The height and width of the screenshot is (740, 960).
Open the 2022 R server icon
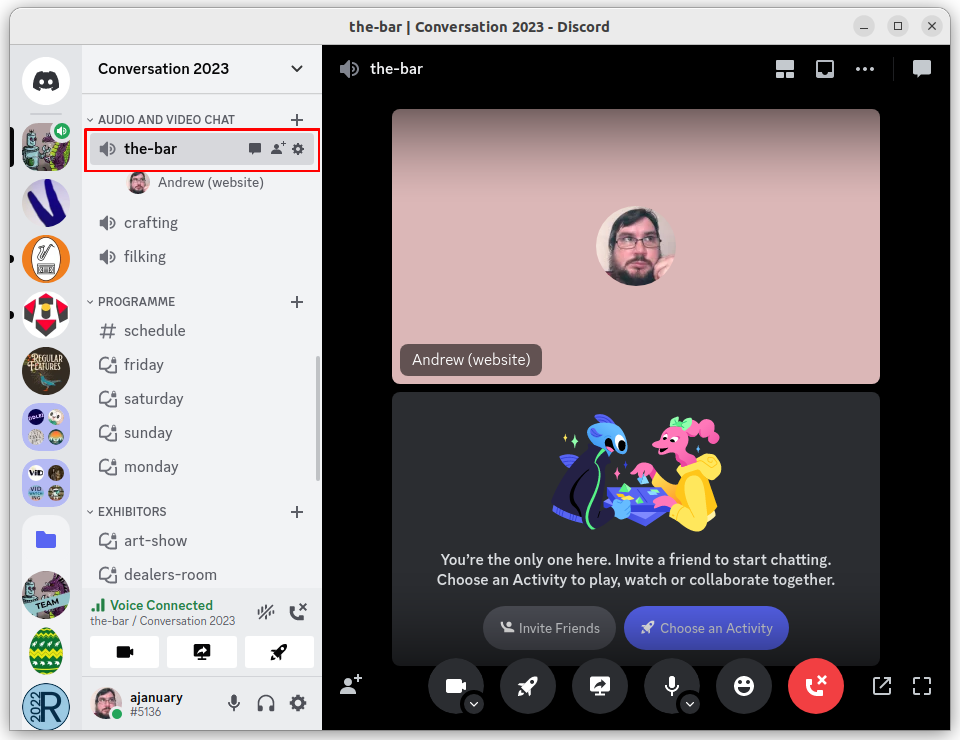click(46, 707)
